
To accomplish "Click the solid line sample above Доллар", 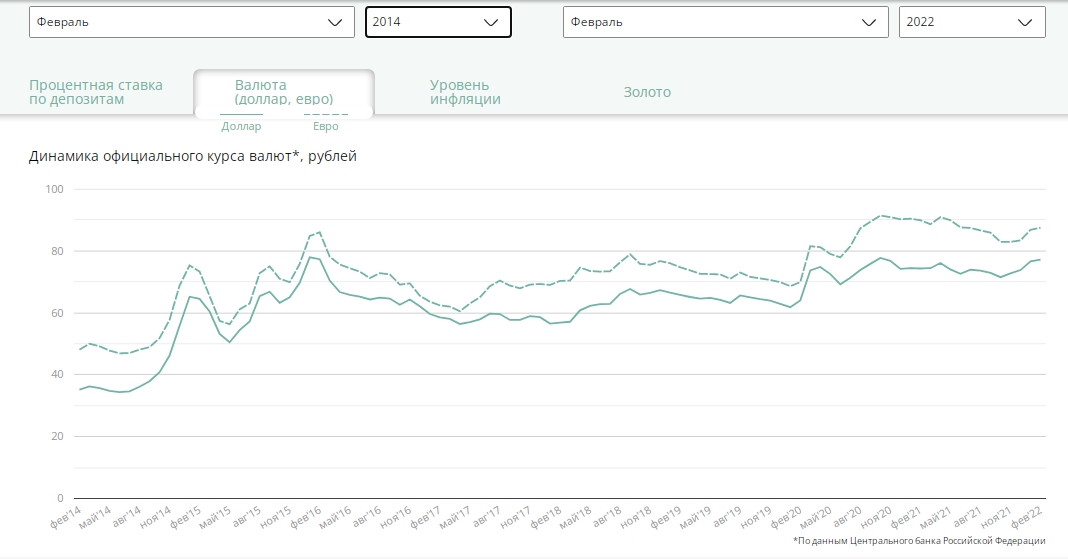I will tap(241, 114).
